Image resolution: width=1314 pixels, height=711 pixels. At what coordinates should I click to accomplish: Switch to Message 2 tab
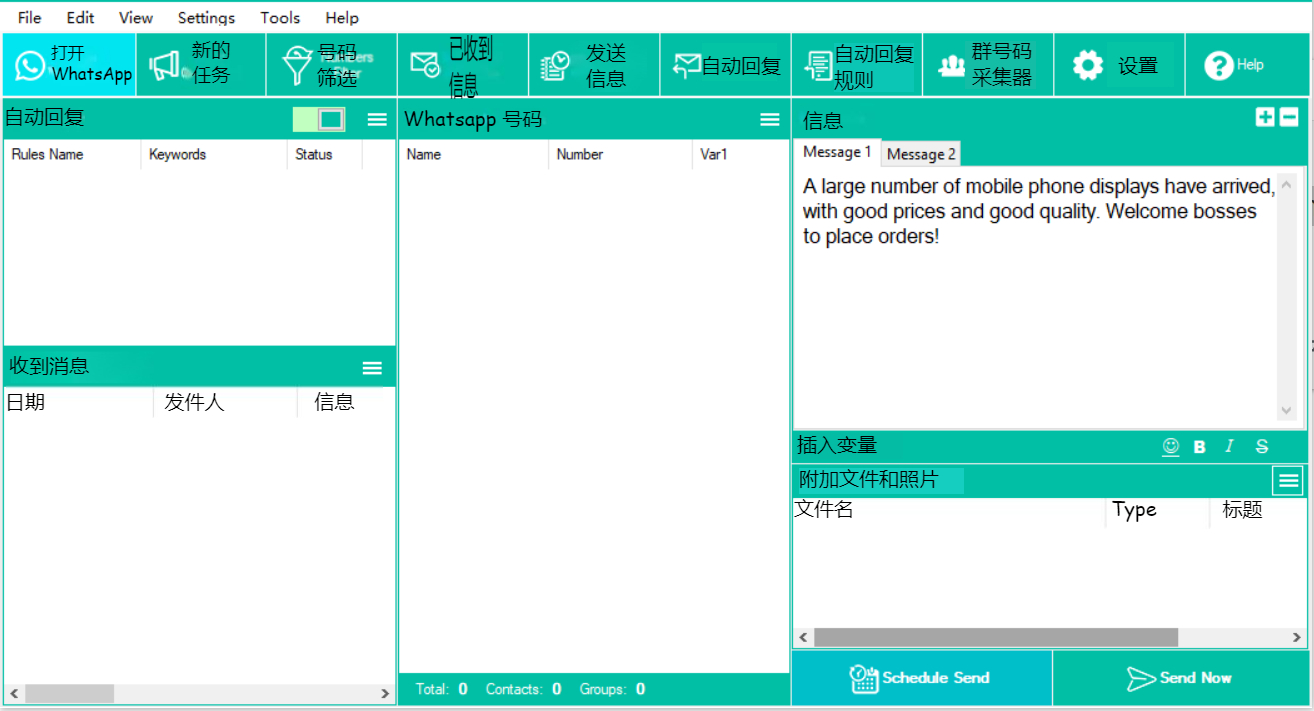(921, 154)
